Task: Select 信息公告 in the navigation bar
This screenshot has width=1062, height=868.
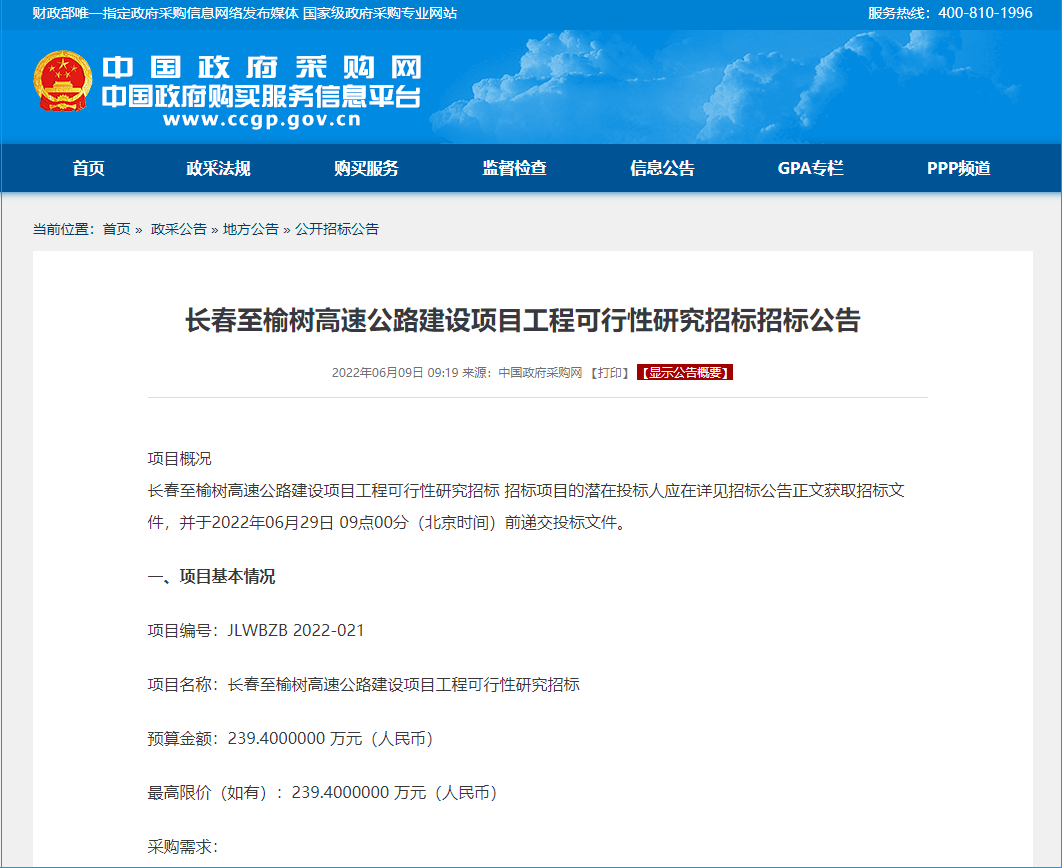Action: pyautogui.click(x=662, y=168)
